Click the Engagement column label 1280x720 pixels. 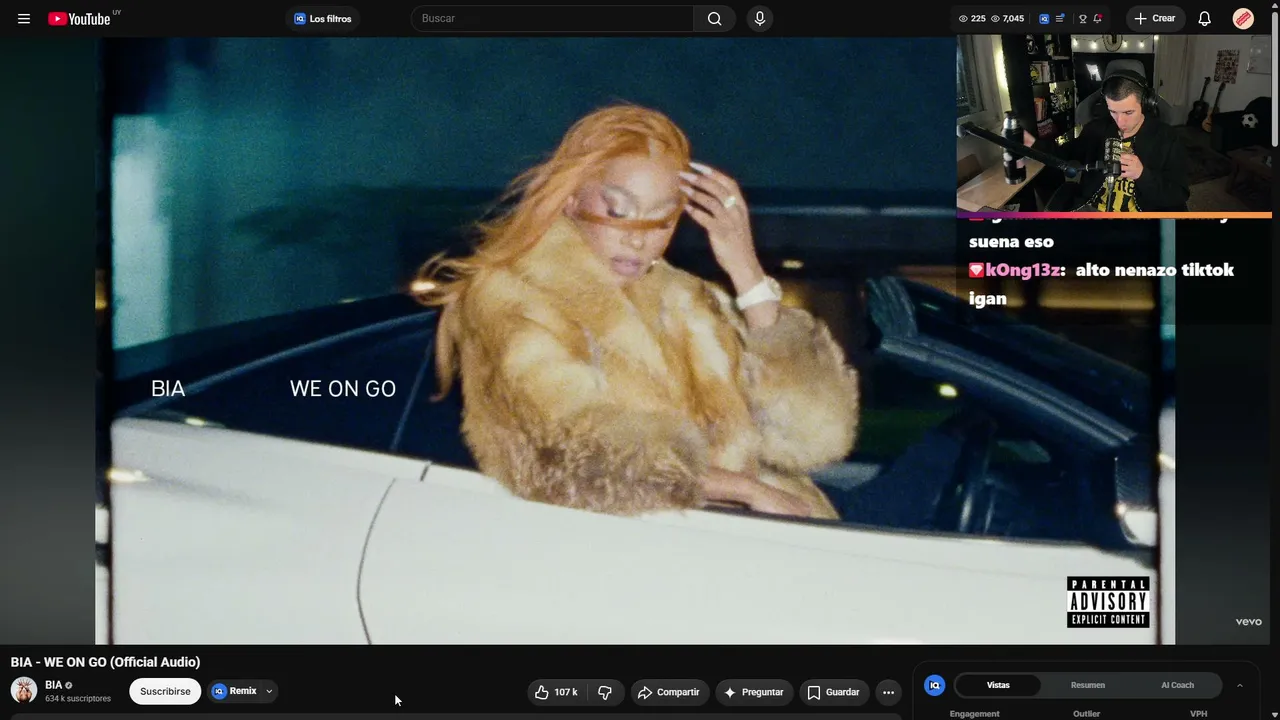(x=975, y=714)
